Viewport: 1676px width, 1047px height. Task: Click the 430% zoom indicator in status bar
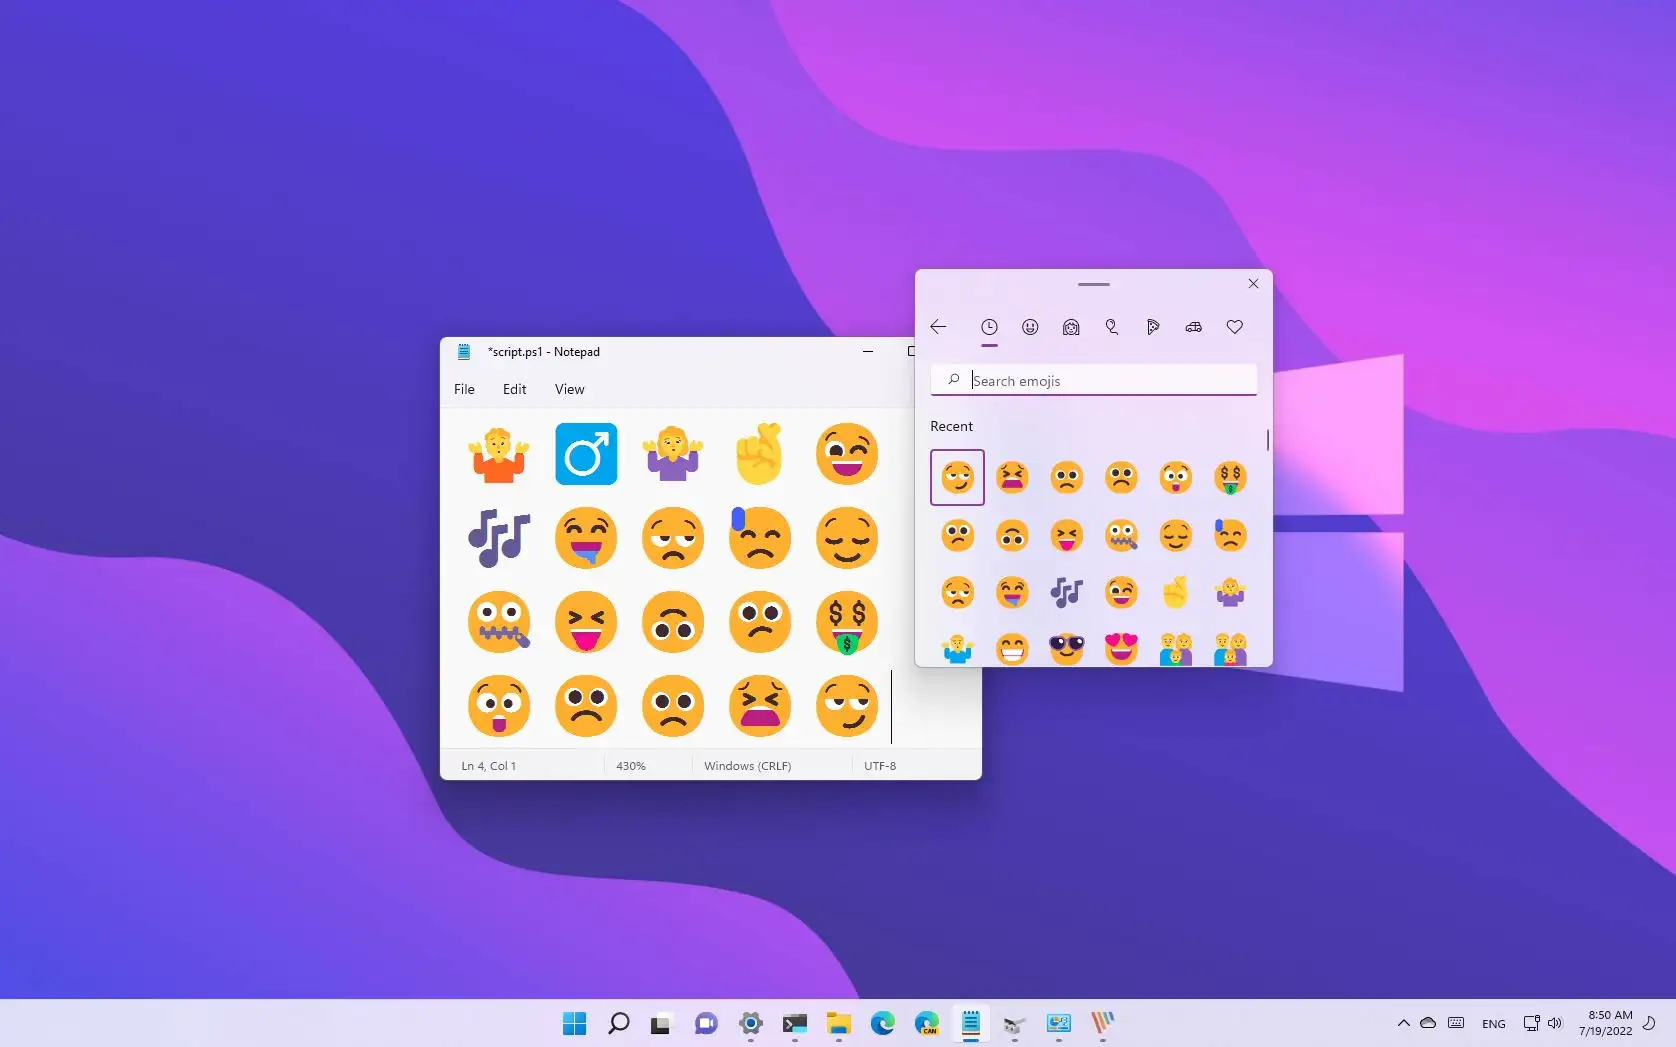631,765
